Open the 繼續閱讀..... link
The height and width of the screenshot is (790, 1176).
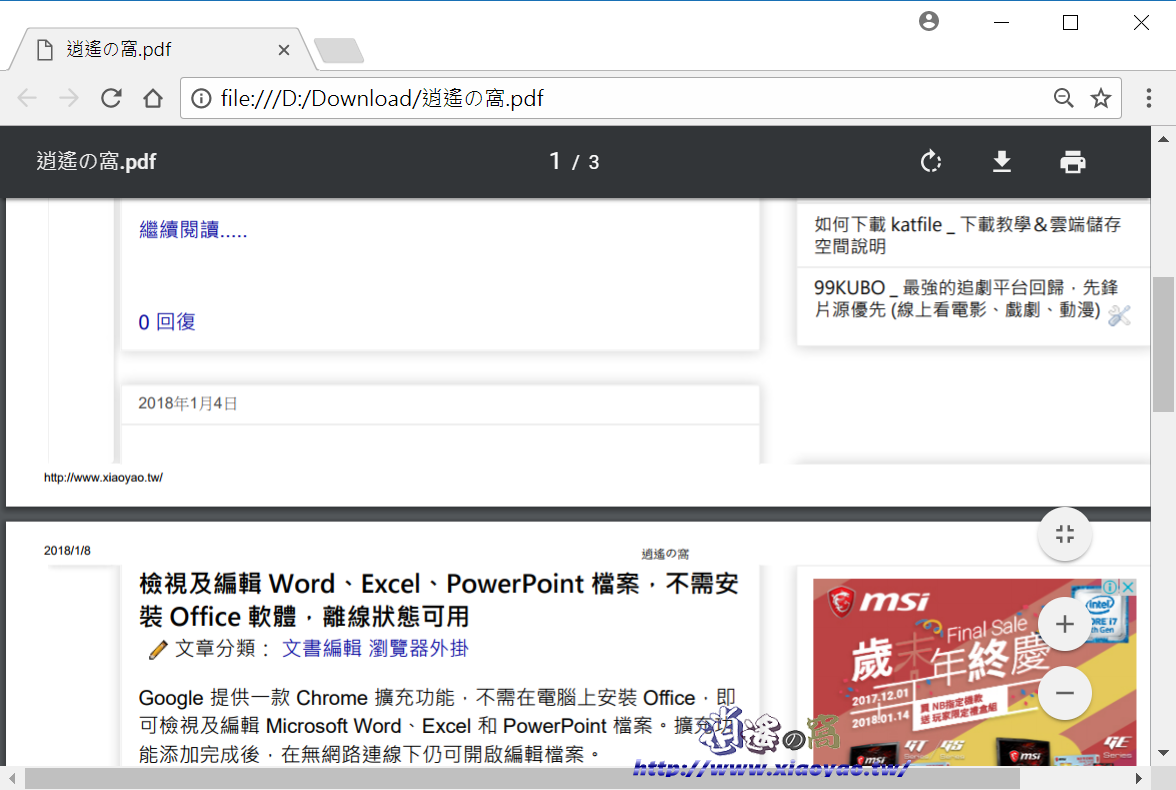pos(193,230)
